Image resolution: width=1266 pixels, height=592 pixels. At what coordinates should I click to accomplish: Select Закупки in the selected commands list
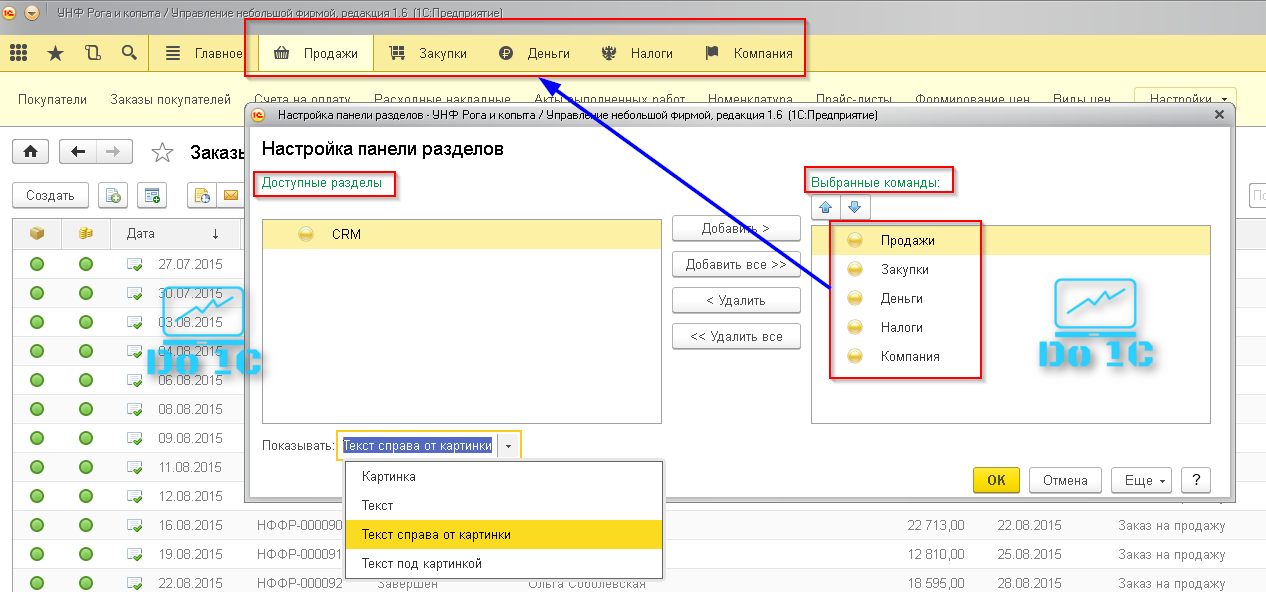pos(905,269)
